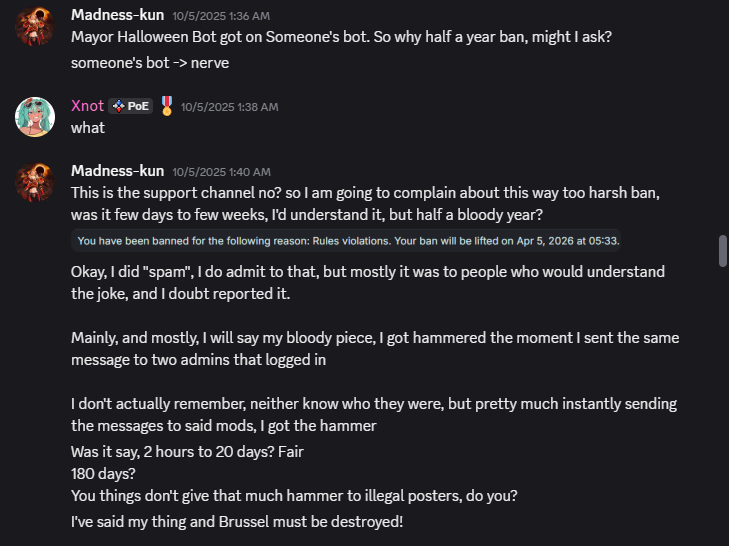Screen dimensions: 729x546
Task: Click the "Was it say, 2 hours" message
Action: pyautogui.click(x=187, y=451)
